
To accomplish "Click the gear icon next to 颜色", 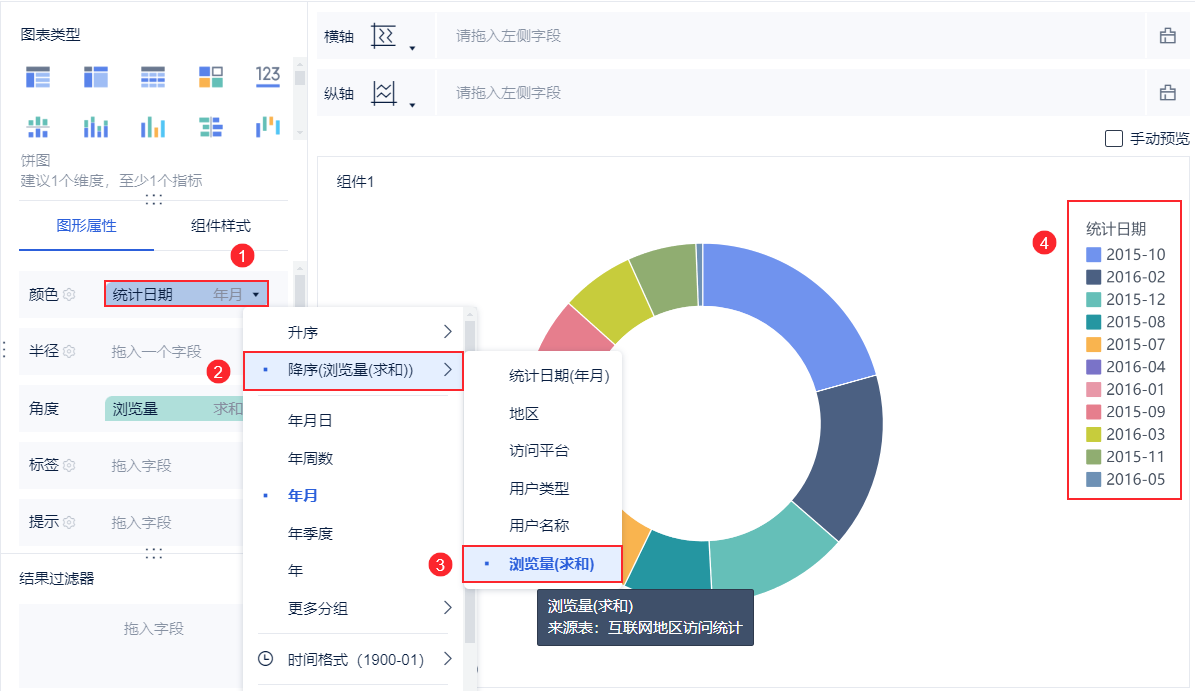I will 69,294.
